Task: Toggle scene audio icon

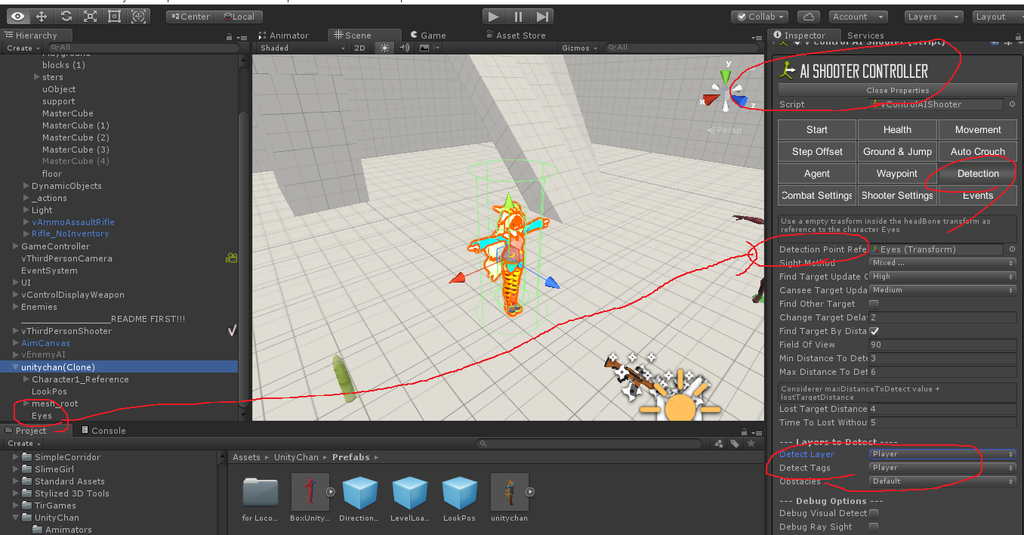Action: pos(404,48)
